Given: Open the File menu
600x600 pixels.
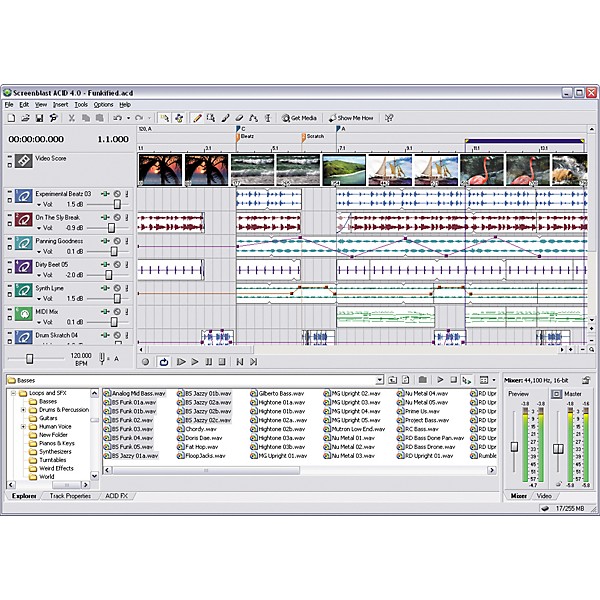Looking at the screenshot, I should (9, 105).
